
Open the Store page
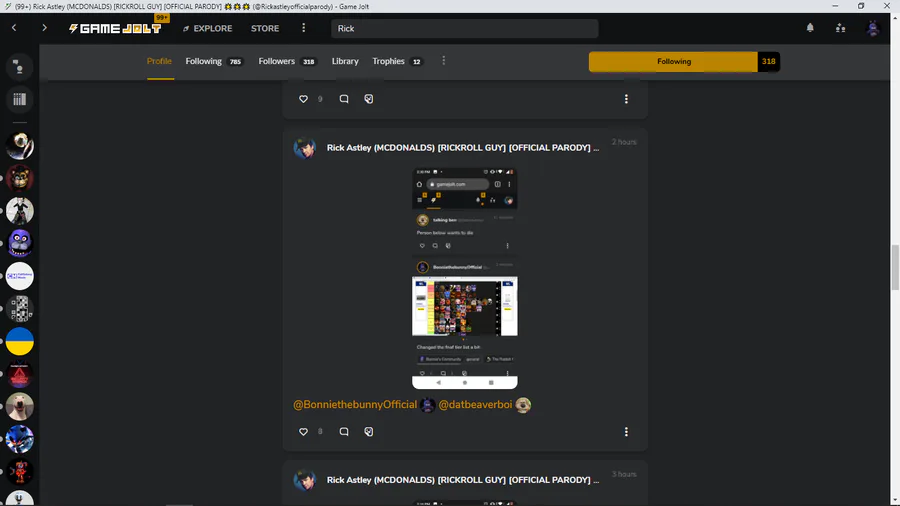(x=265, y=28)
